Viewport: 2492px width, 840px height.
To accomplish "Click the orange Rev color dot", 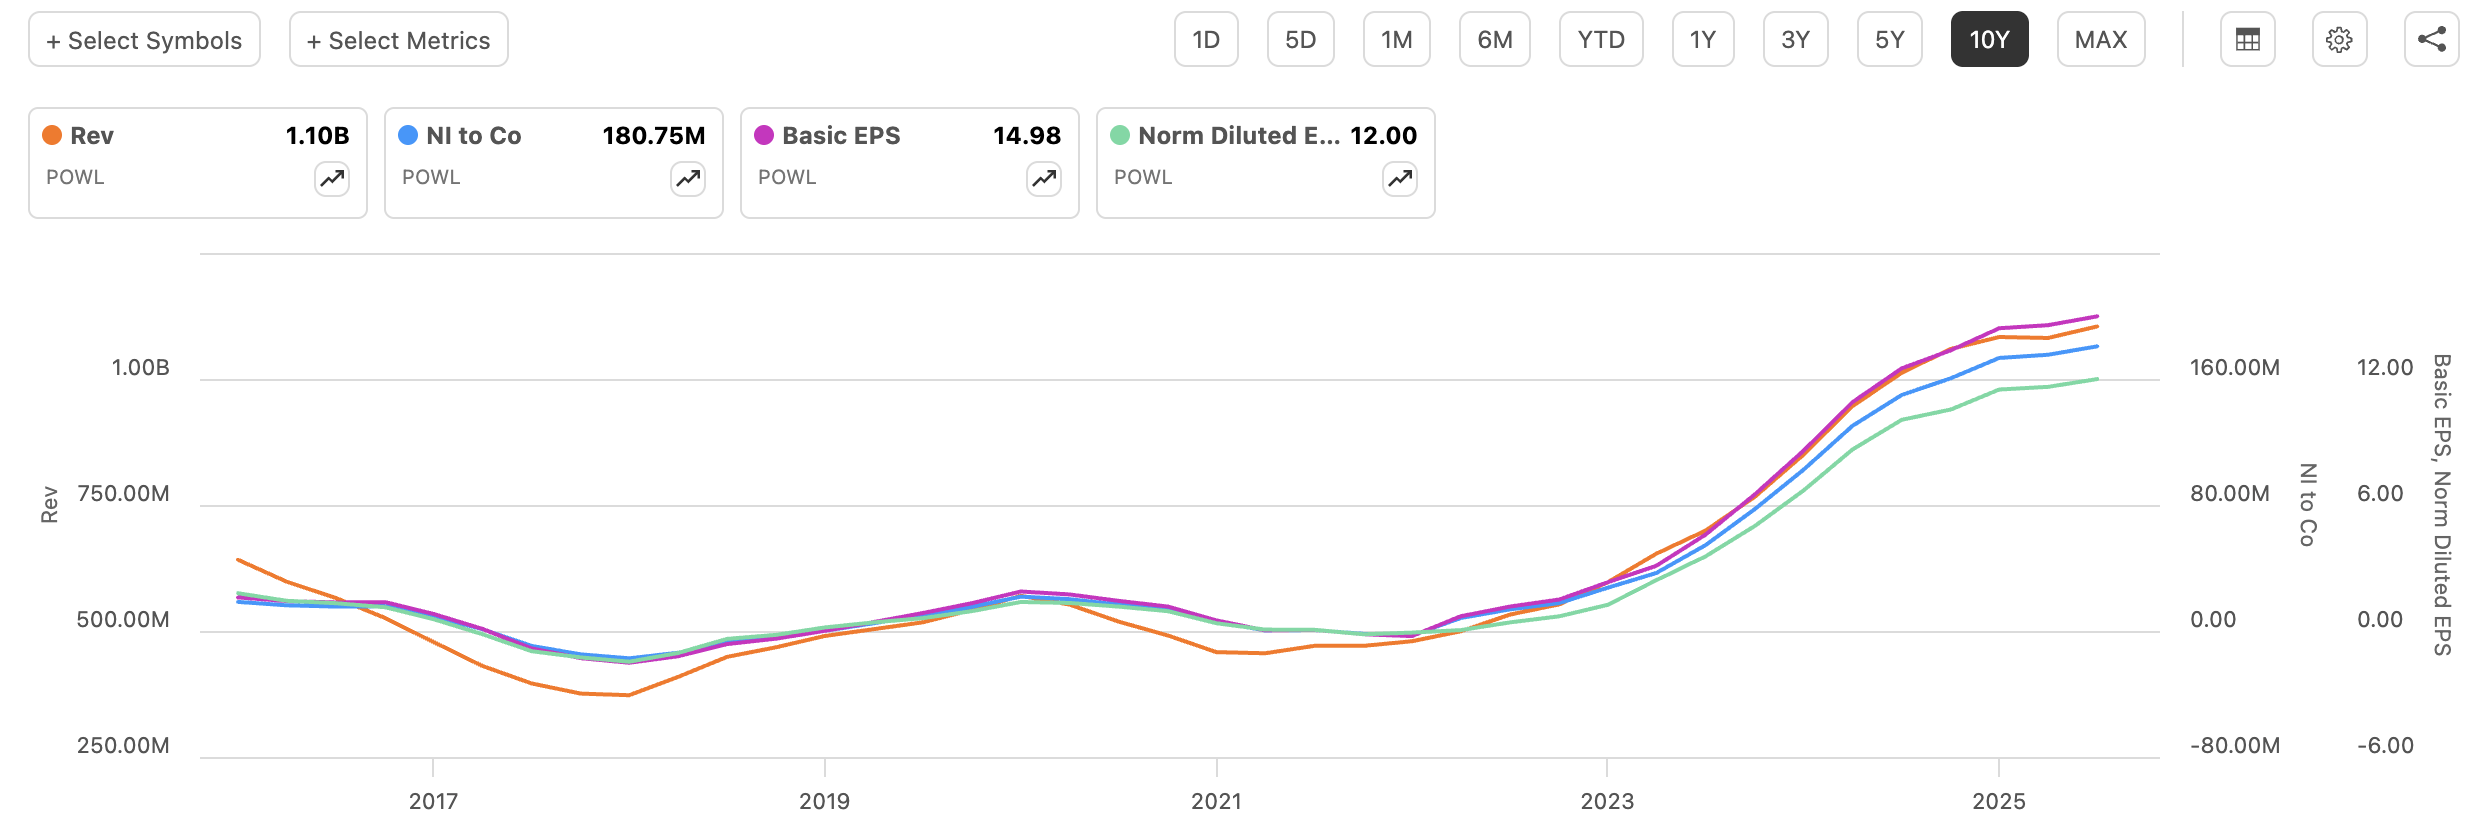I will (x=52, y=135).
